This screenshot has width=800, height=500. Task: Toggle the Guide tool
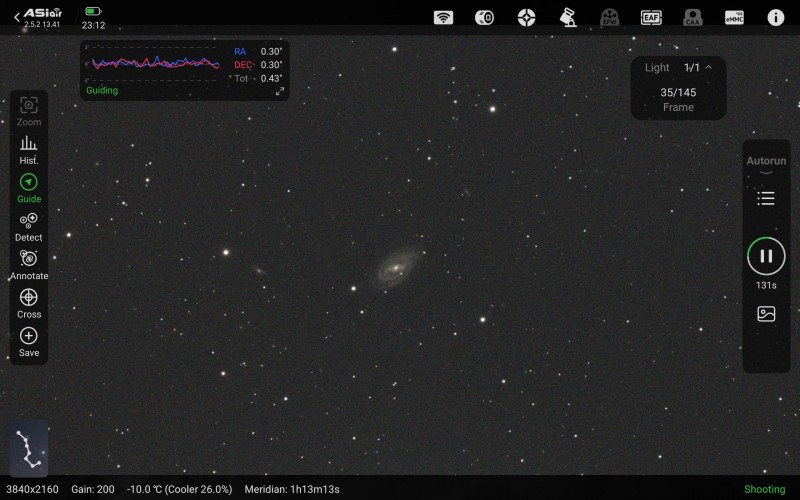pos(29,188)
